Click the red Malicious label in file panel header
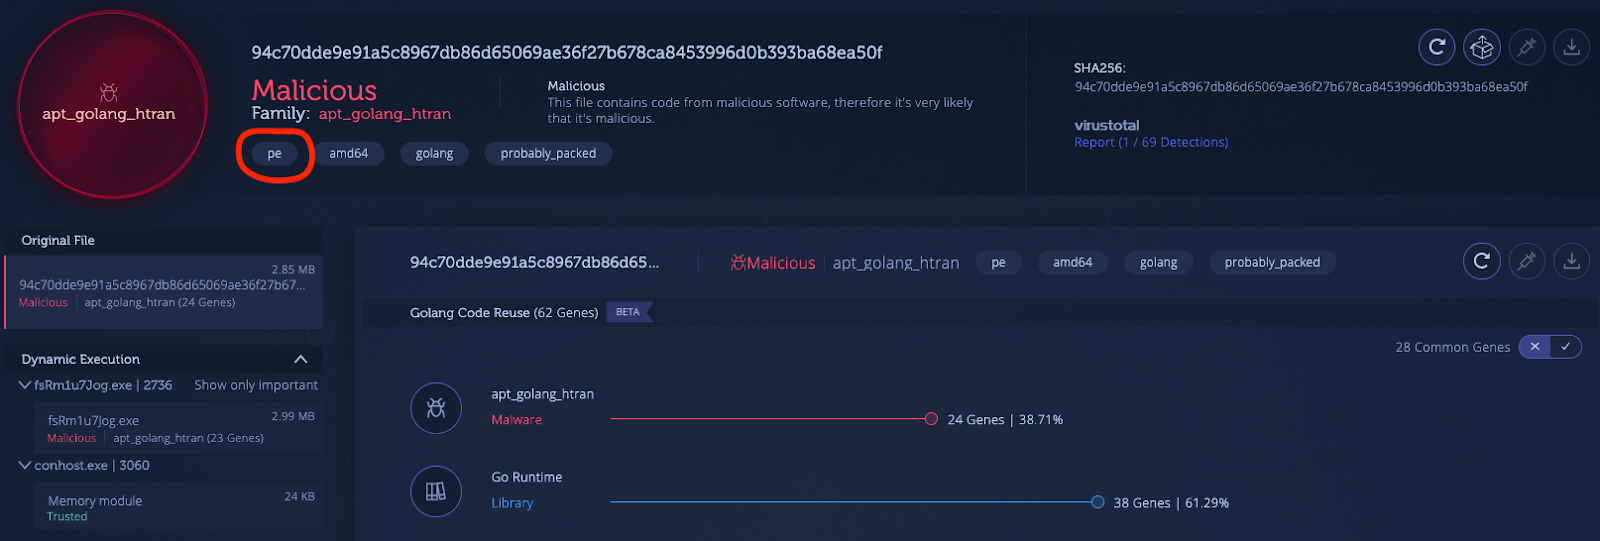Viewport: 1600px width, 541px height. [x=780, y=263]
